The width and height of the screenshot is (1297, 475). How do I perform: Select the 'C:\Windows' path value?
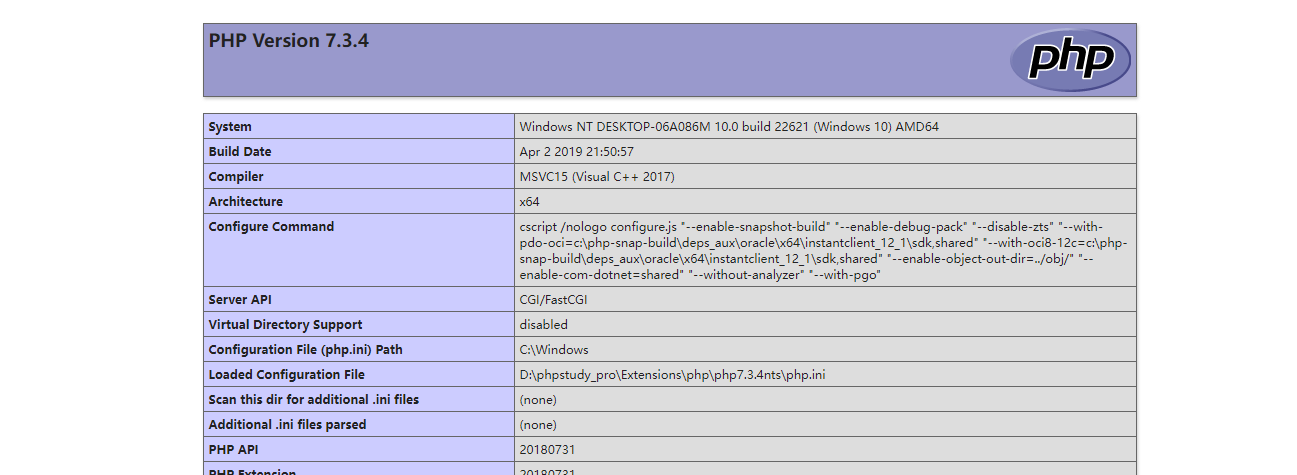[x=554, y=350]
